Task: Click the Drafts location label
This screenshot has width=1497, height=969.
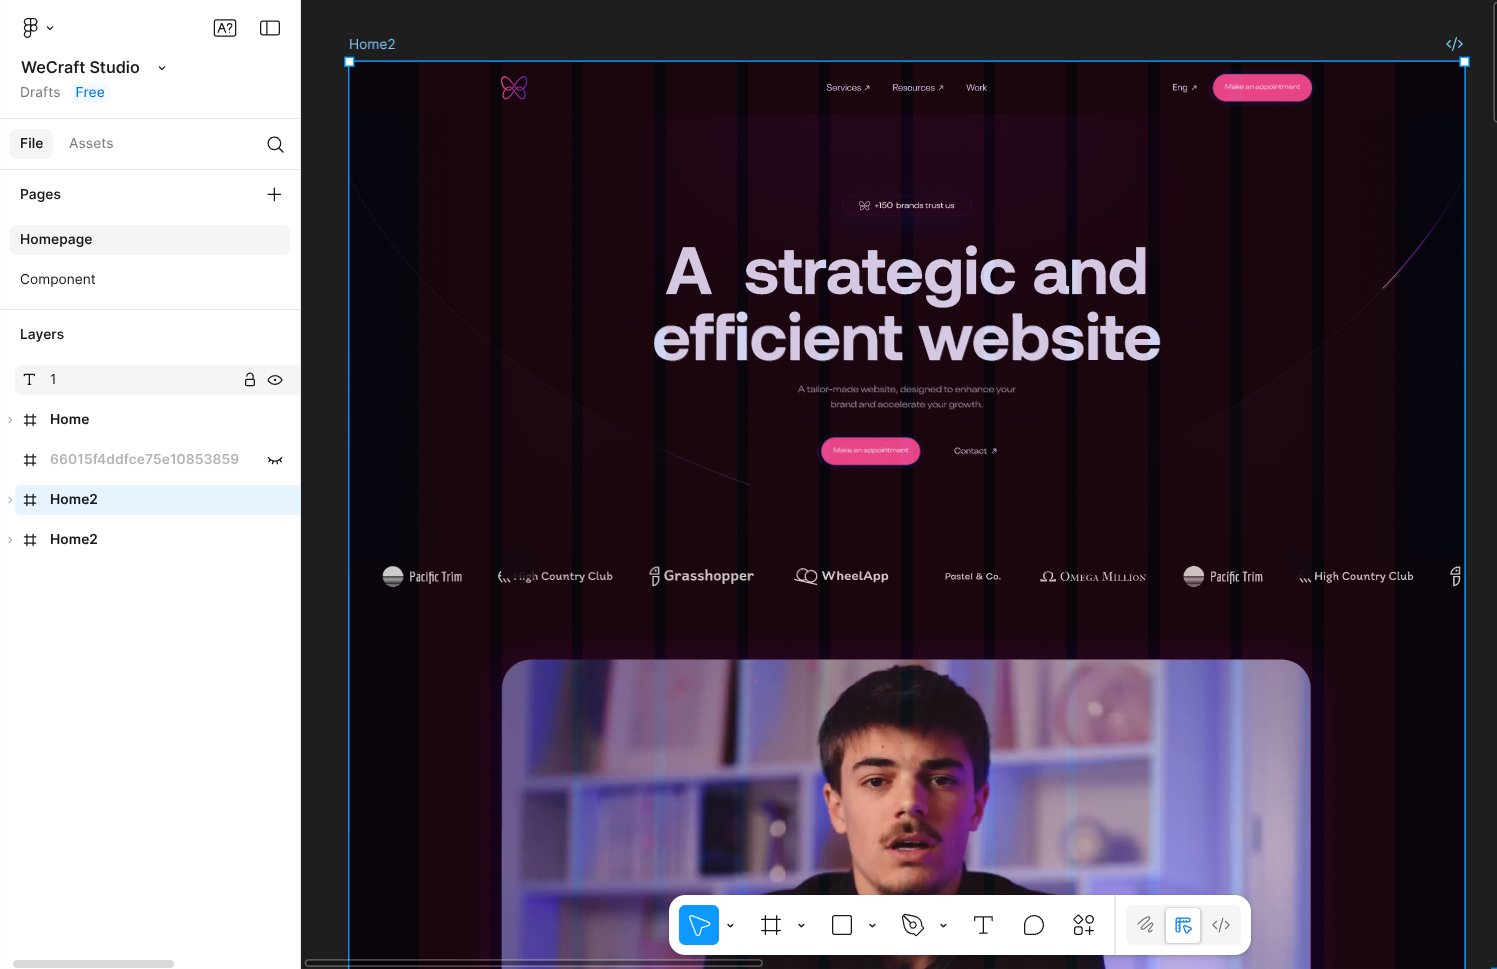Action: pyautogui.click(x=40, y=92)
